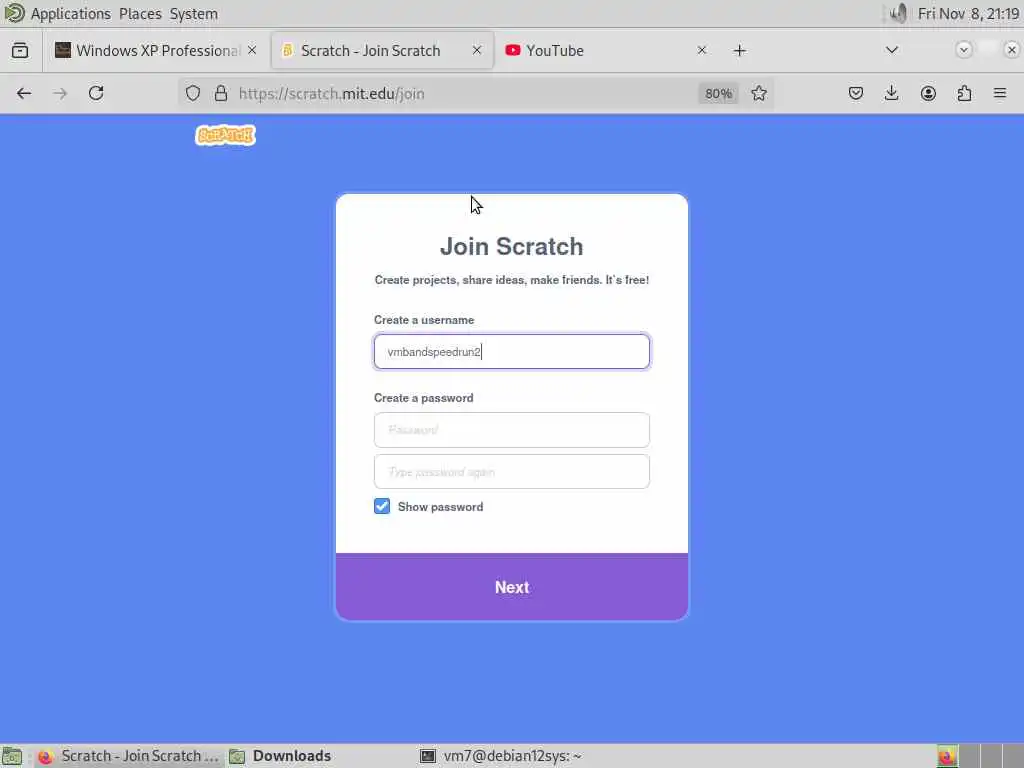The image size is (1024, 768).
Task: Switch to Windows XP Professional tab
Action: pos(148,50)
